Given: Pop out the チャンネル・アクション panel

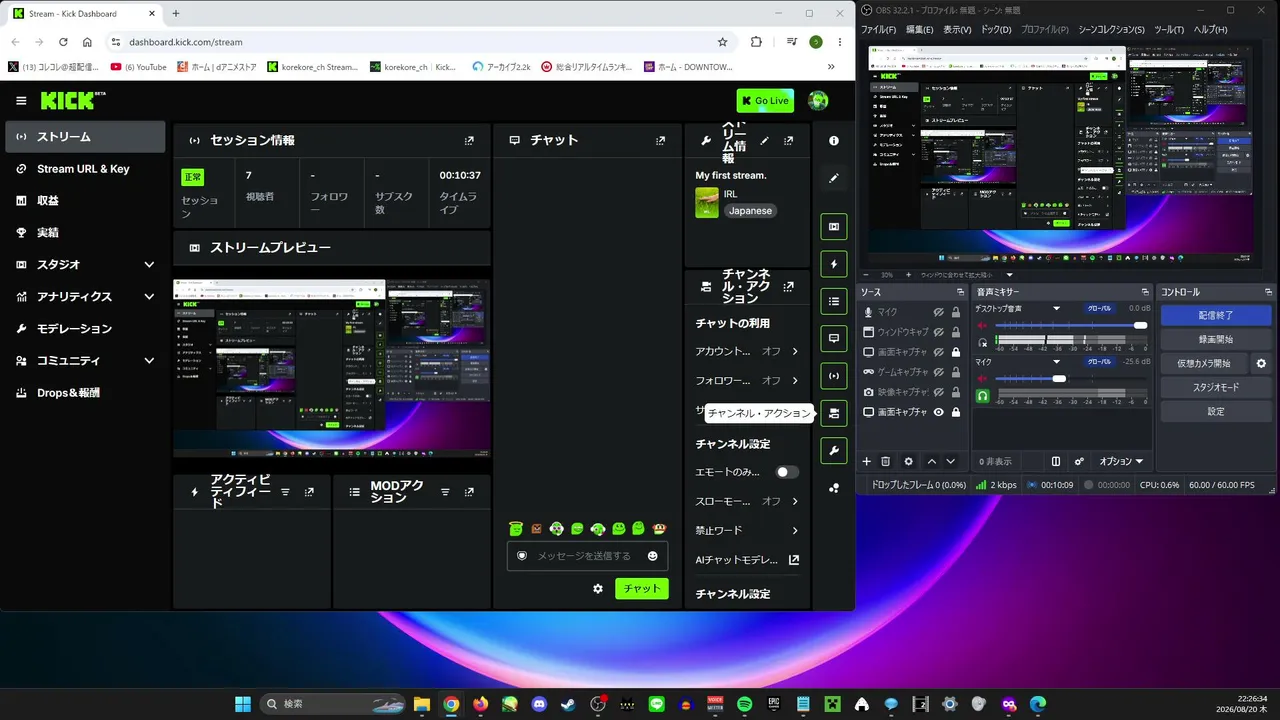Looking at the screenshot, I should tap(789, 286).
